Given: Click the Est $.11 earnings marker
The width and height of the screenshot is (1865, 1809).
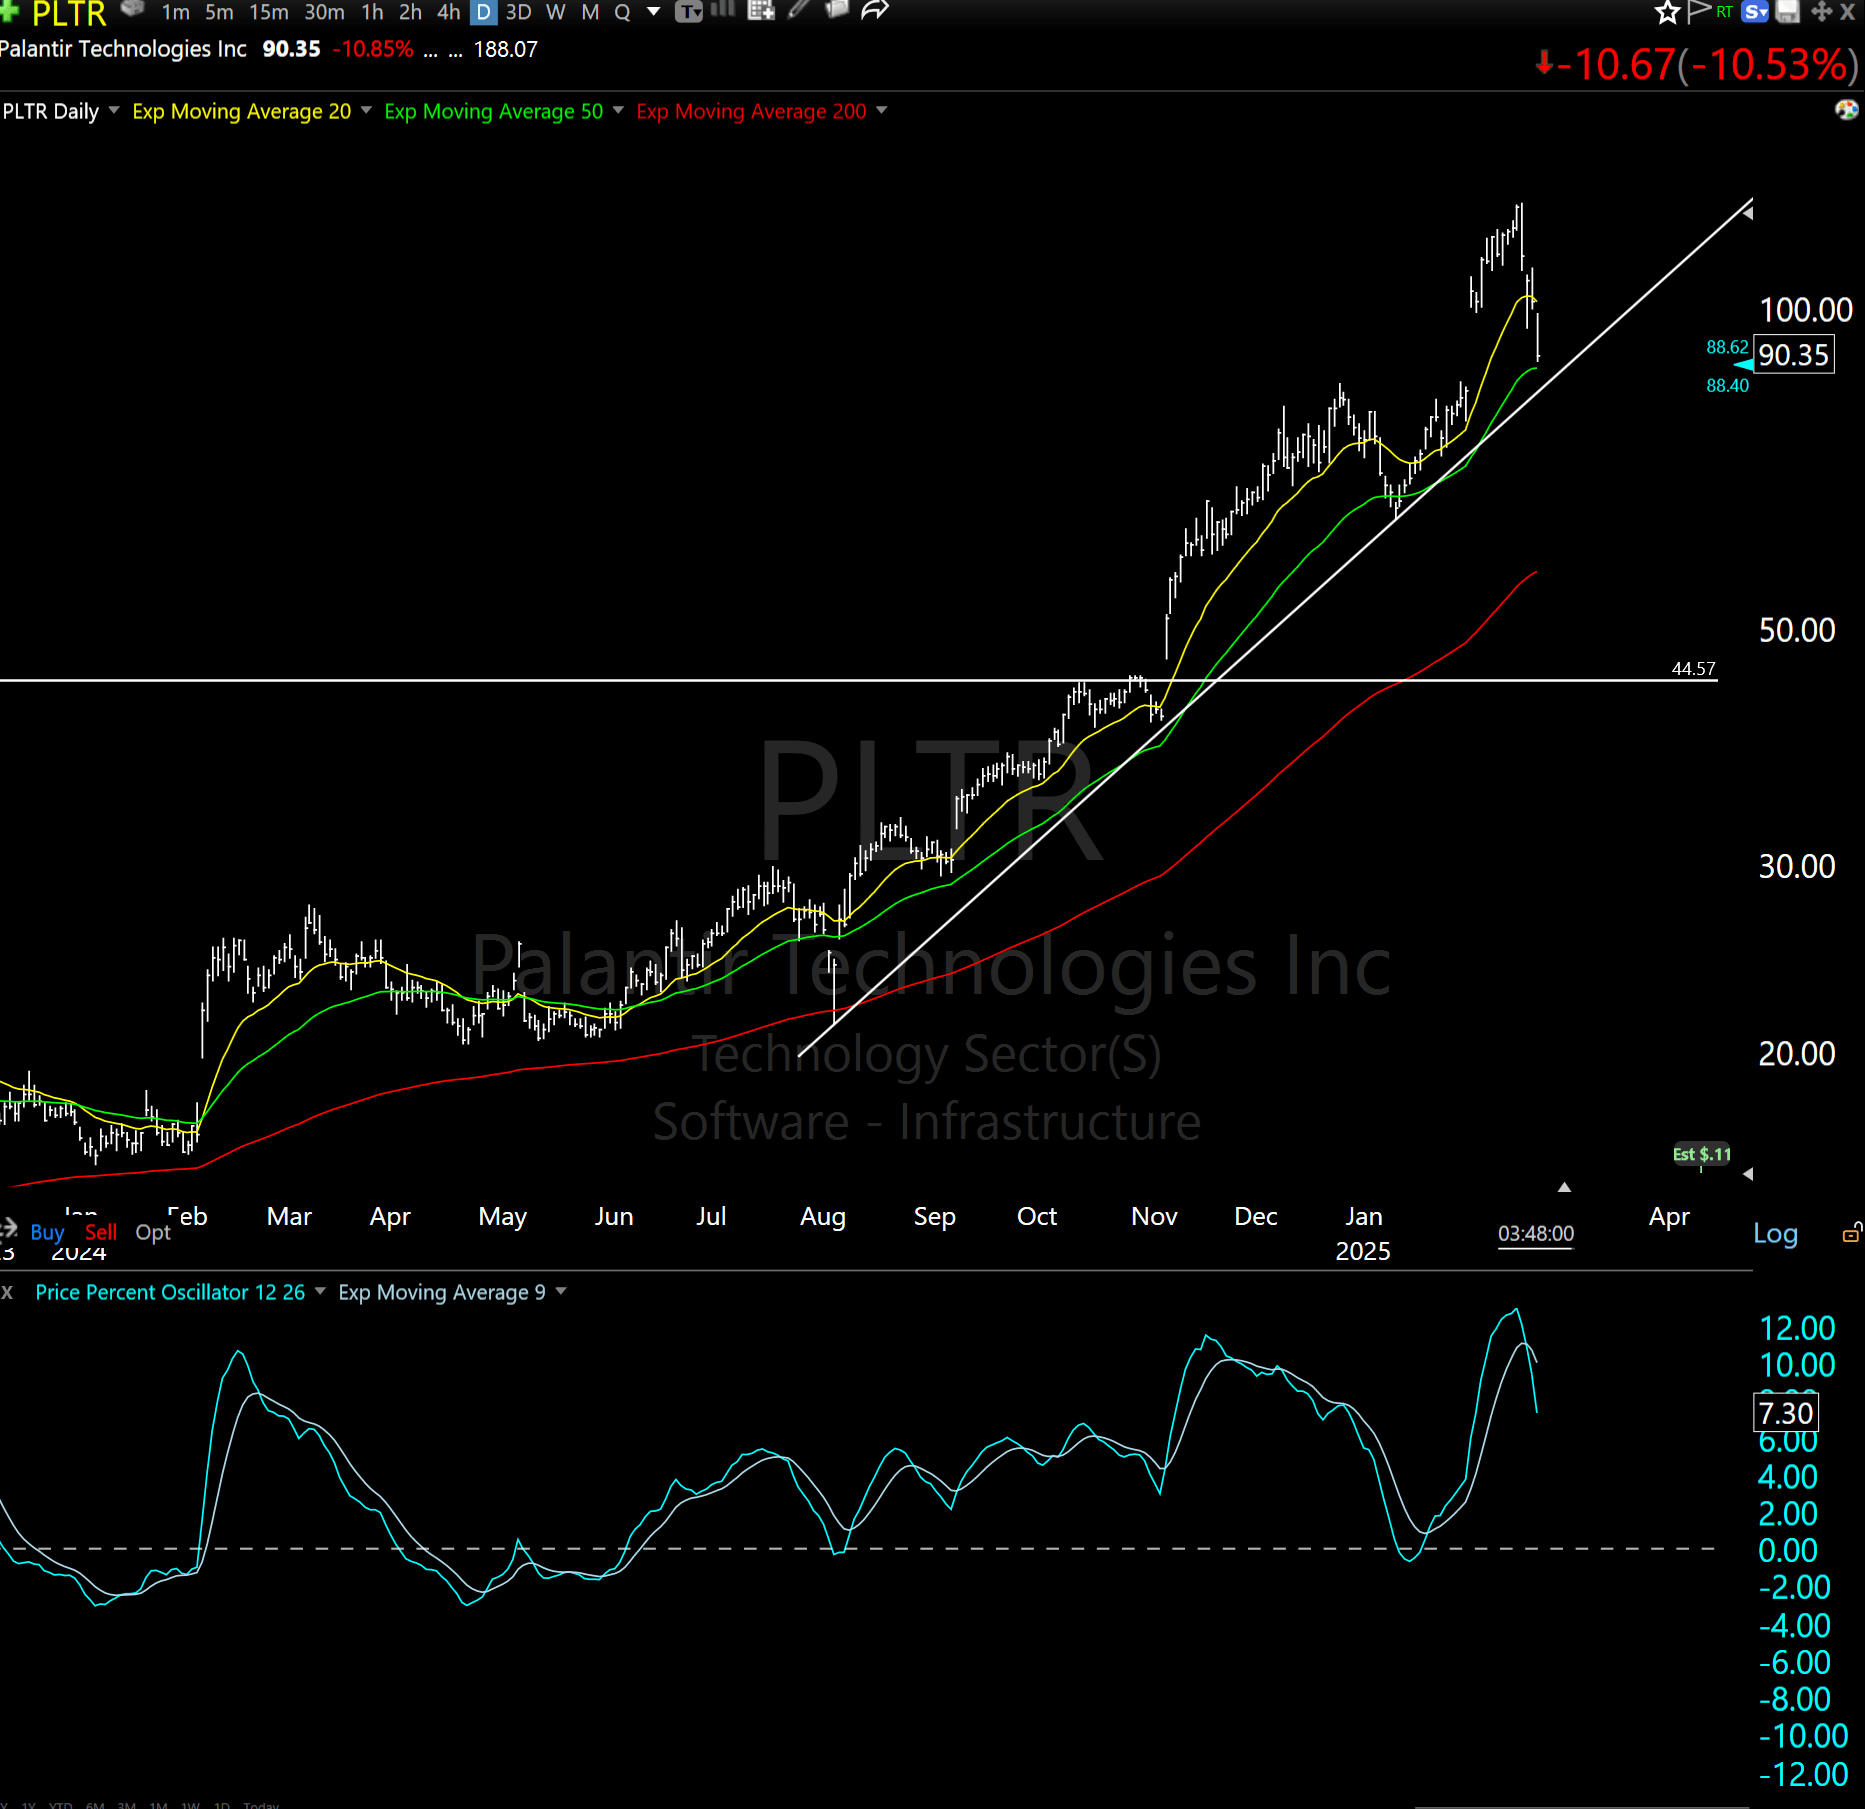Looking at the screenshot, I should click(x=1702, y=1154).
